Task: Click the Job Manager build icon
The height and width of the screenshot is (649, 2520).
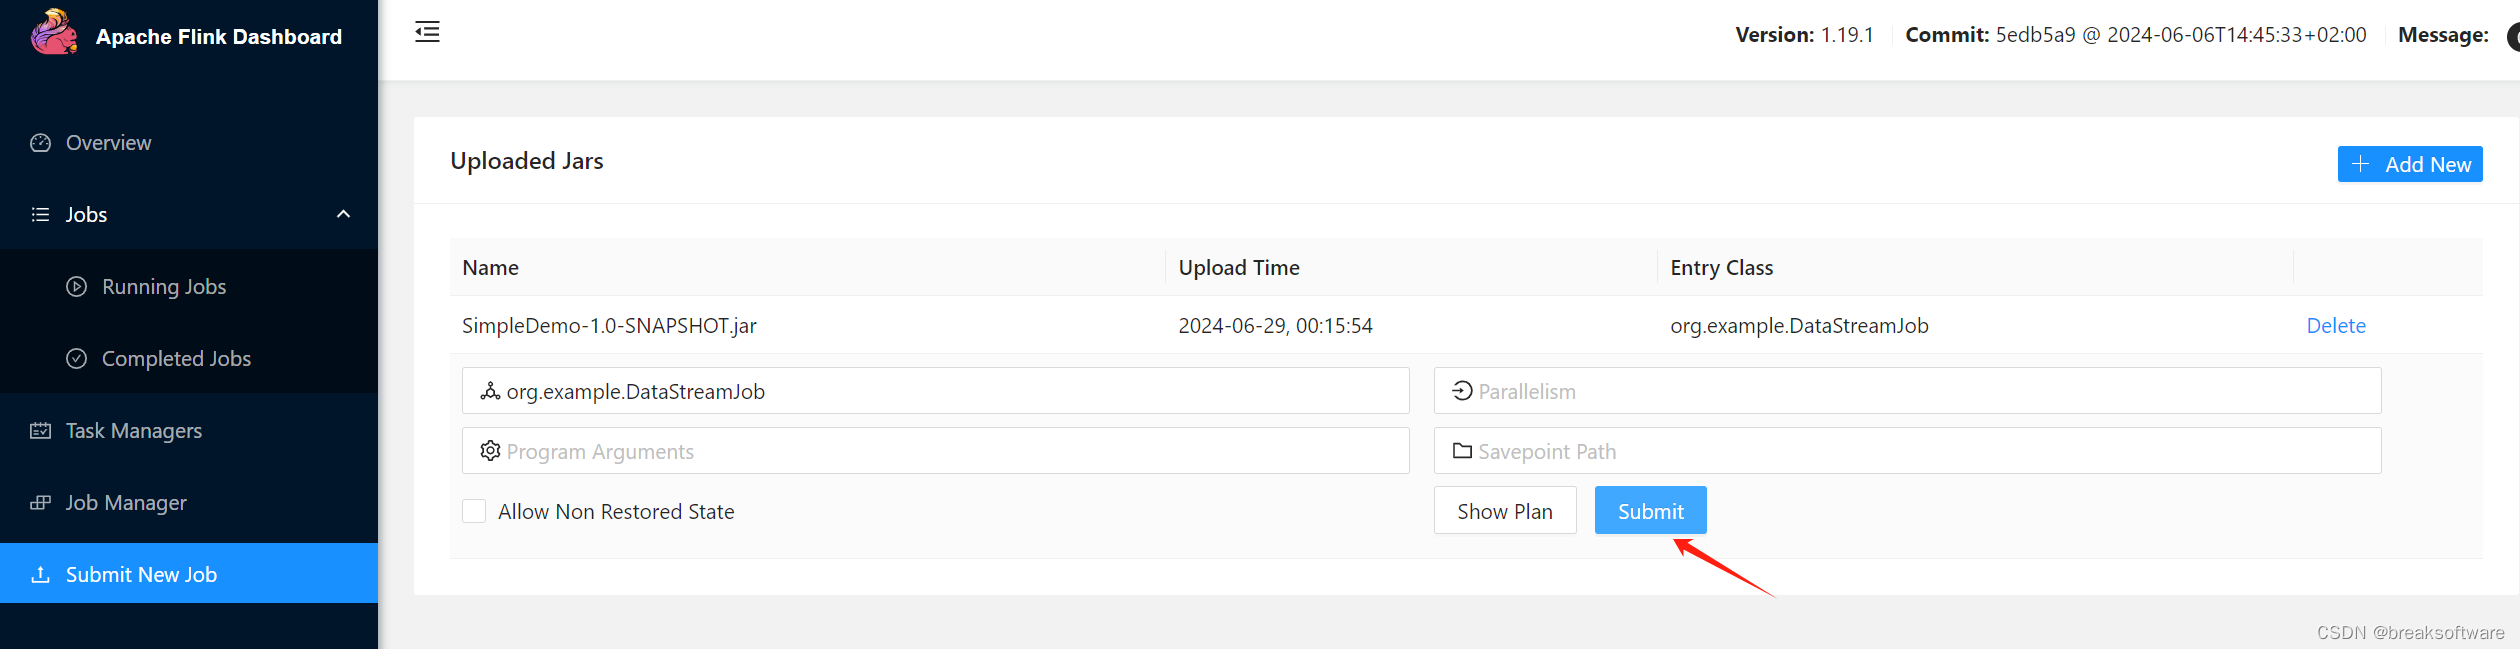Action: (40, 503)
